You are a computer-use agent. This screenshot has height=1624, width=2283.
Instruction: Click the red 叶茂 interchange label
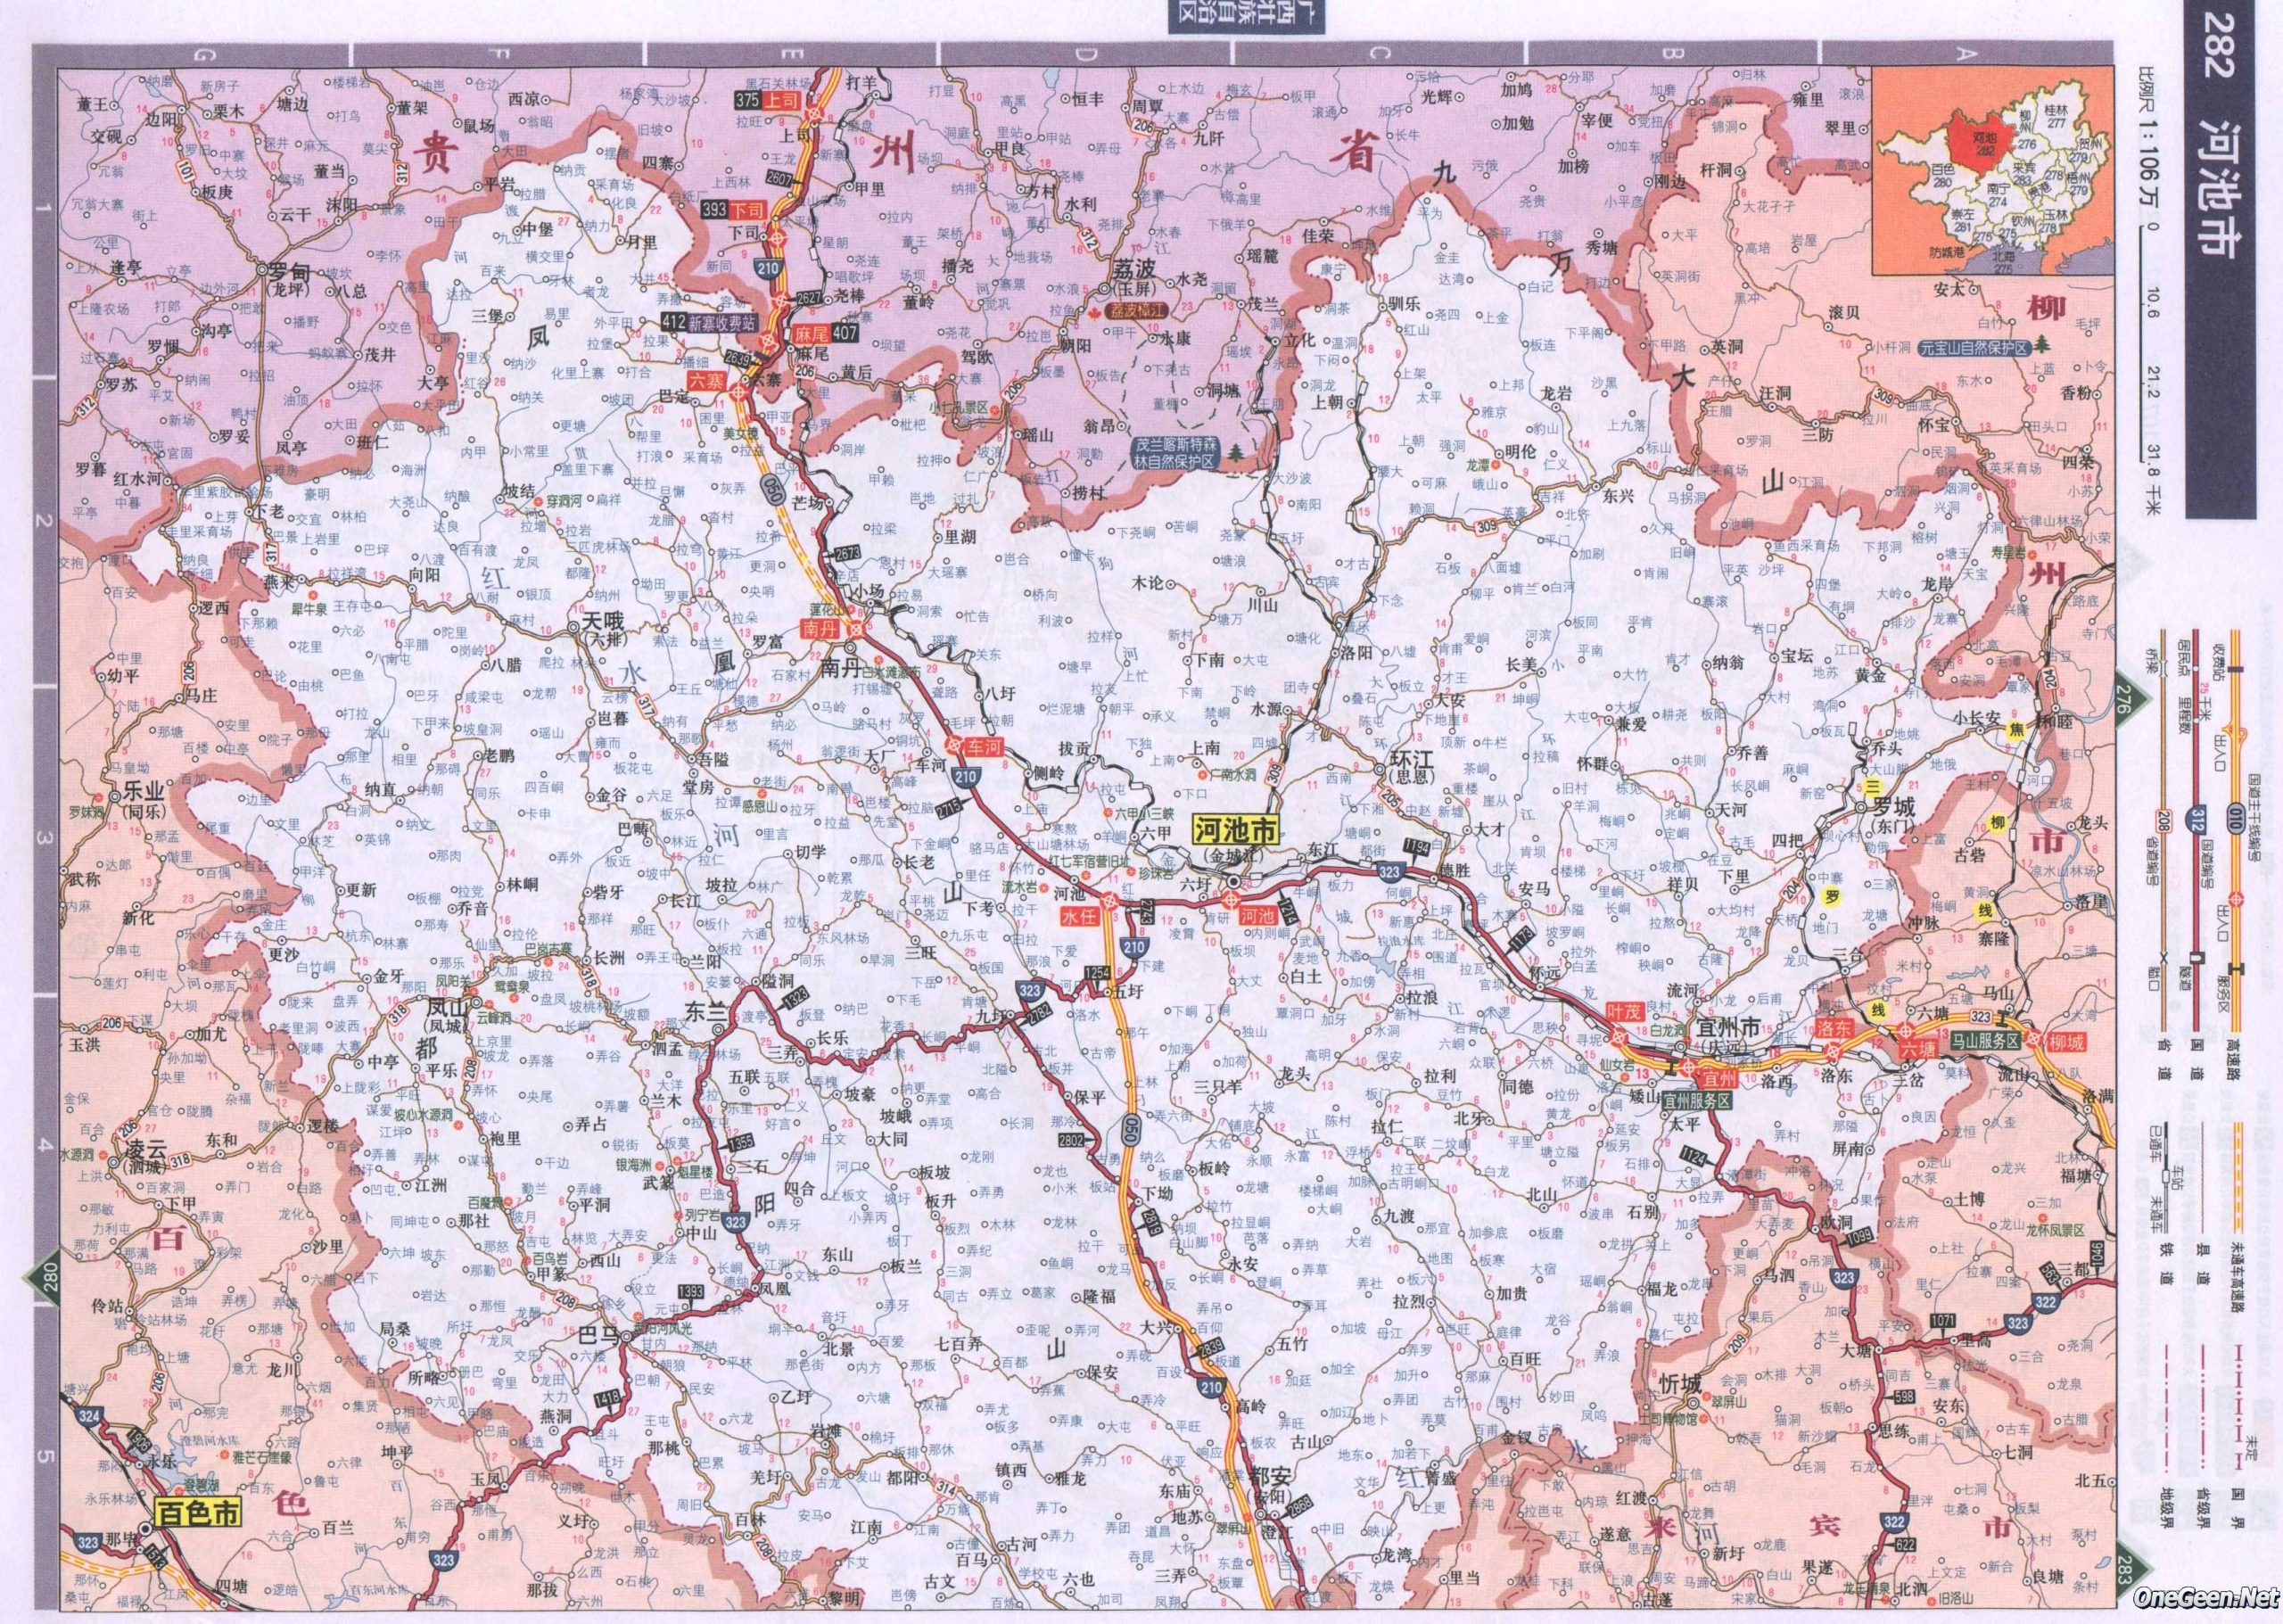(1623, 1011)
